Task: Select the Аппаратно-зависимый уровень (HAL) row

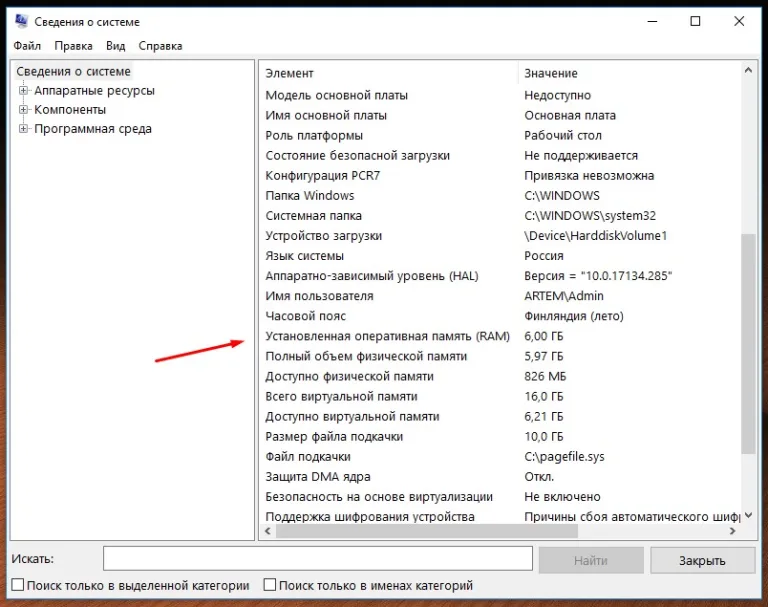Action: 500,276
